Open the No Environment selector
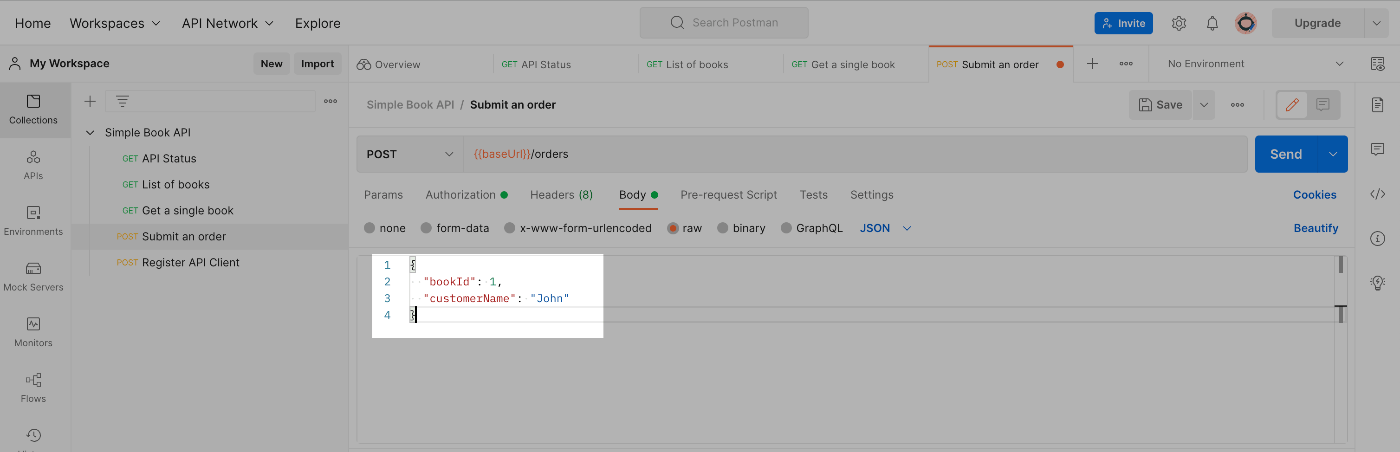 (1256, 63)
